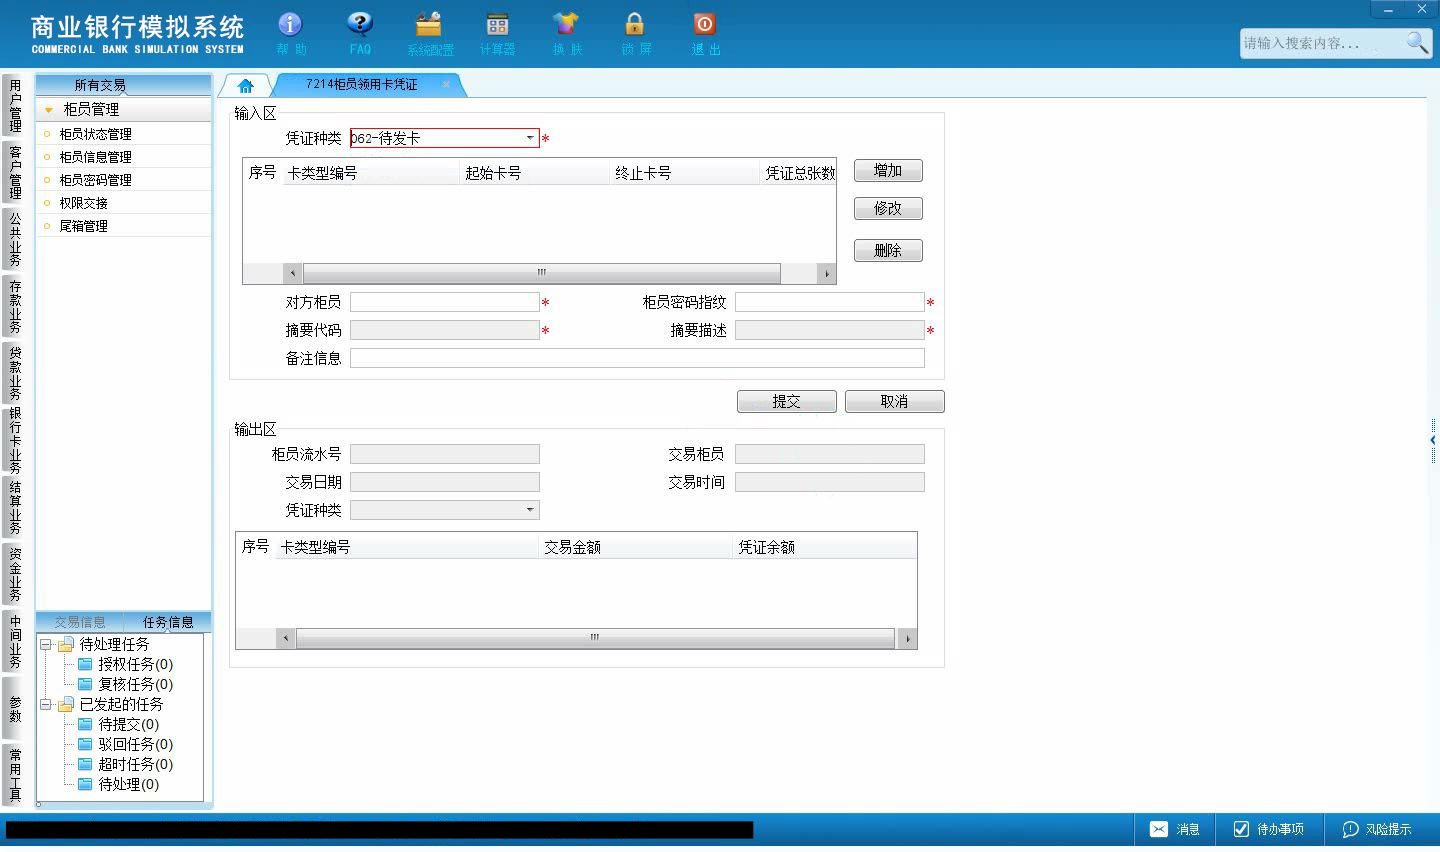Click the 对方柜员 input field
The height and width of the screenshot is (852, 1440).
click(445, 302)
